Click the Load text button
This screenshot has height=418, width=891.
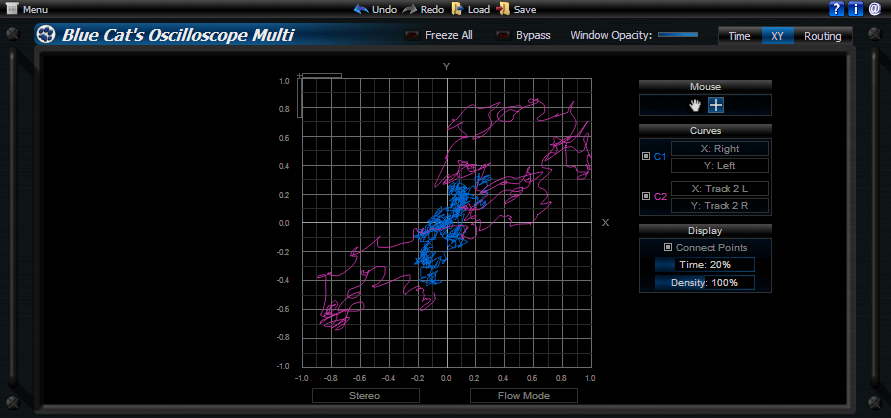tap(478, 10)
